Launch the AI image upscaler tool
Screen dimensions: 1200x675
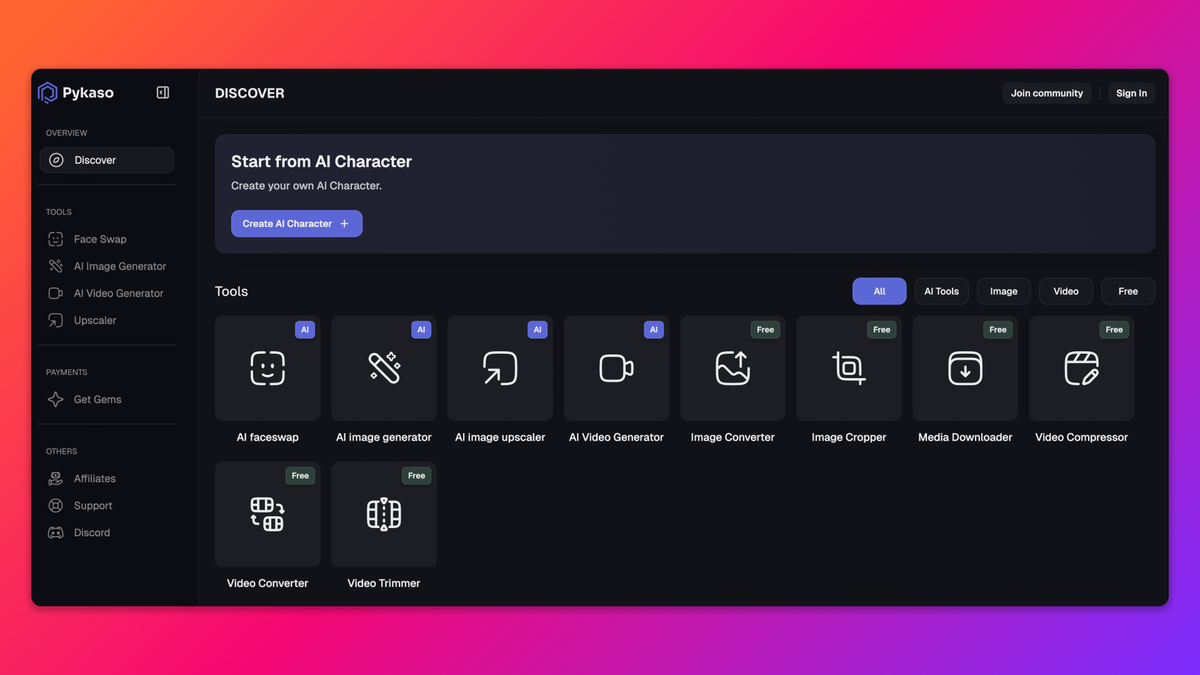pyautogui.click(x=500, y=369)
